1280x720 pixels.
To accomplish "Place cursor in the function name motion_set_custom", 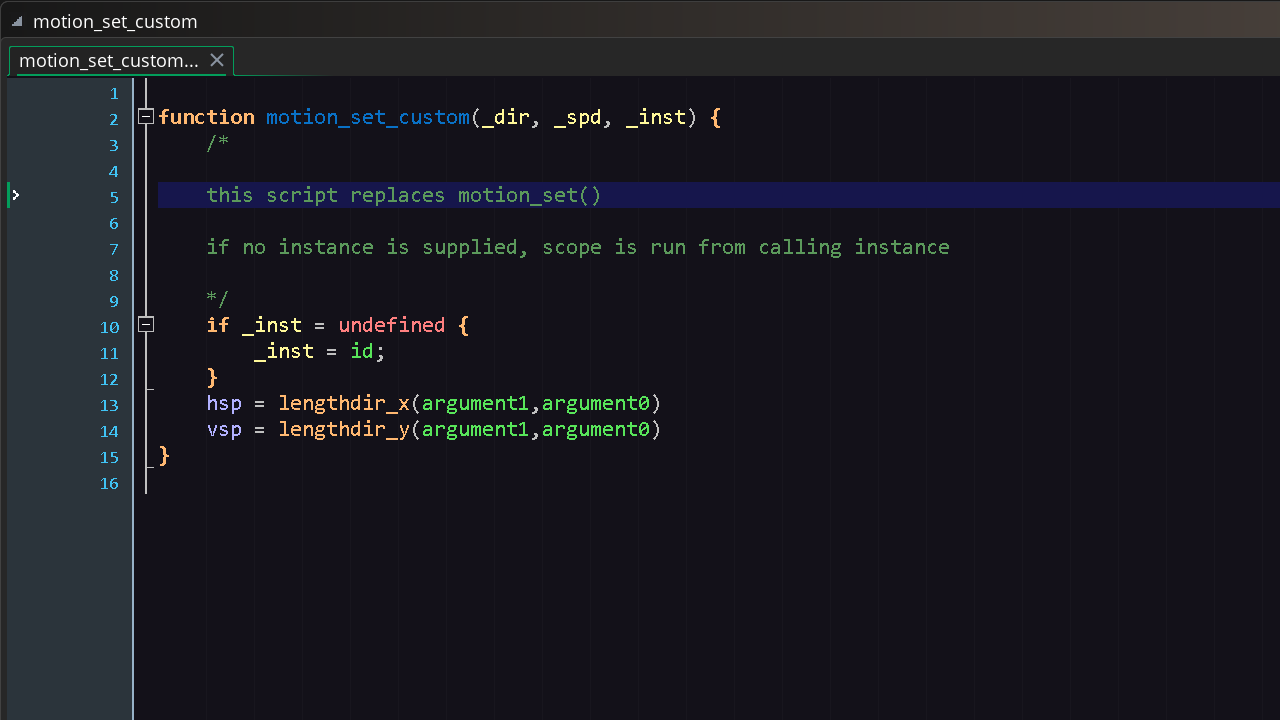I will point(367,117).
